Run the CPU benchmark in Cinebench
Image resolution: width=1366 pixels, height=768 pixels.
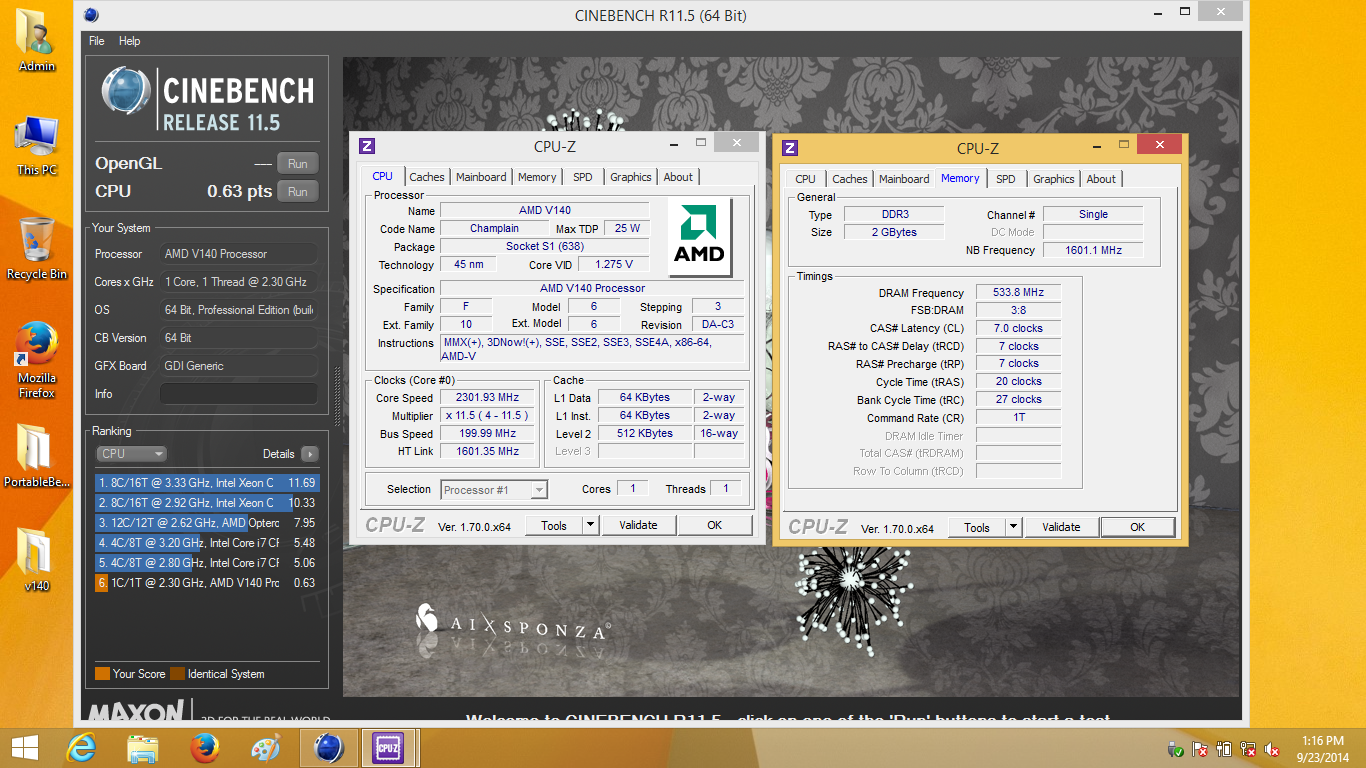[298, 192]
